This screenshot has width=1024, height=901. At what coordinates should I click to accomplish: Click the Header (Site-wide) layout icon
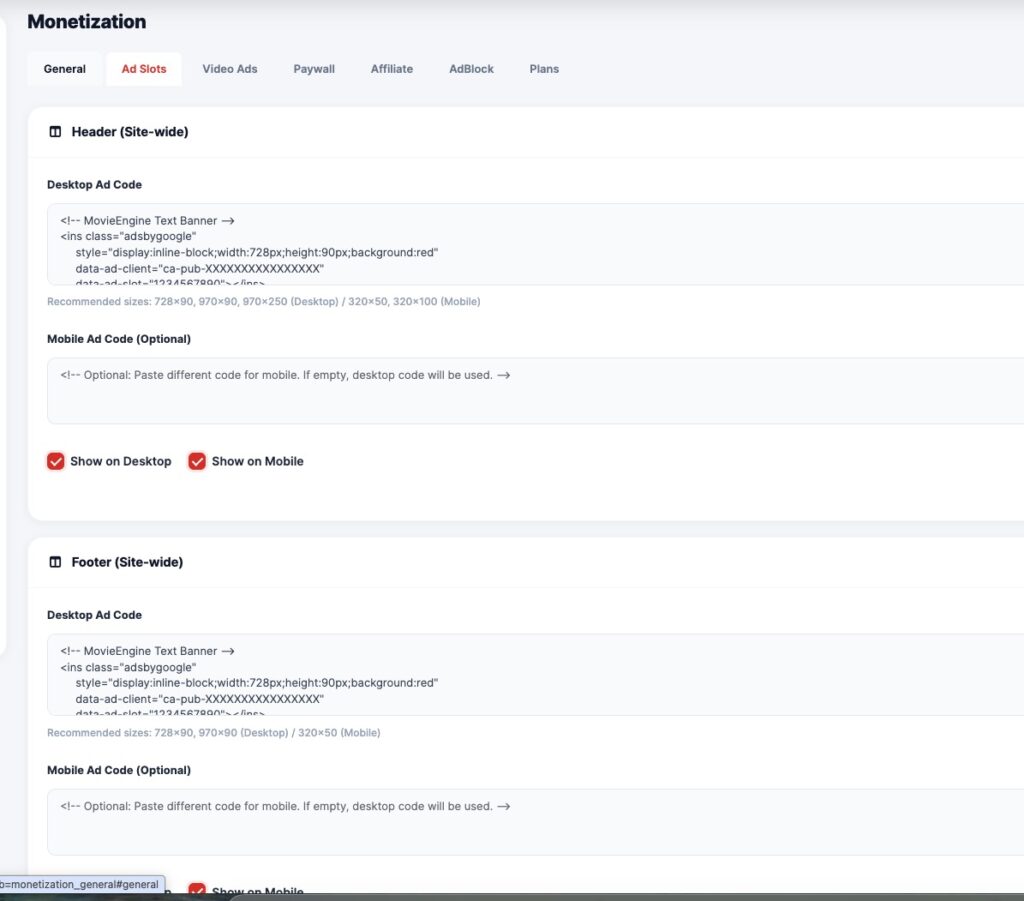(x=55, y=132)
